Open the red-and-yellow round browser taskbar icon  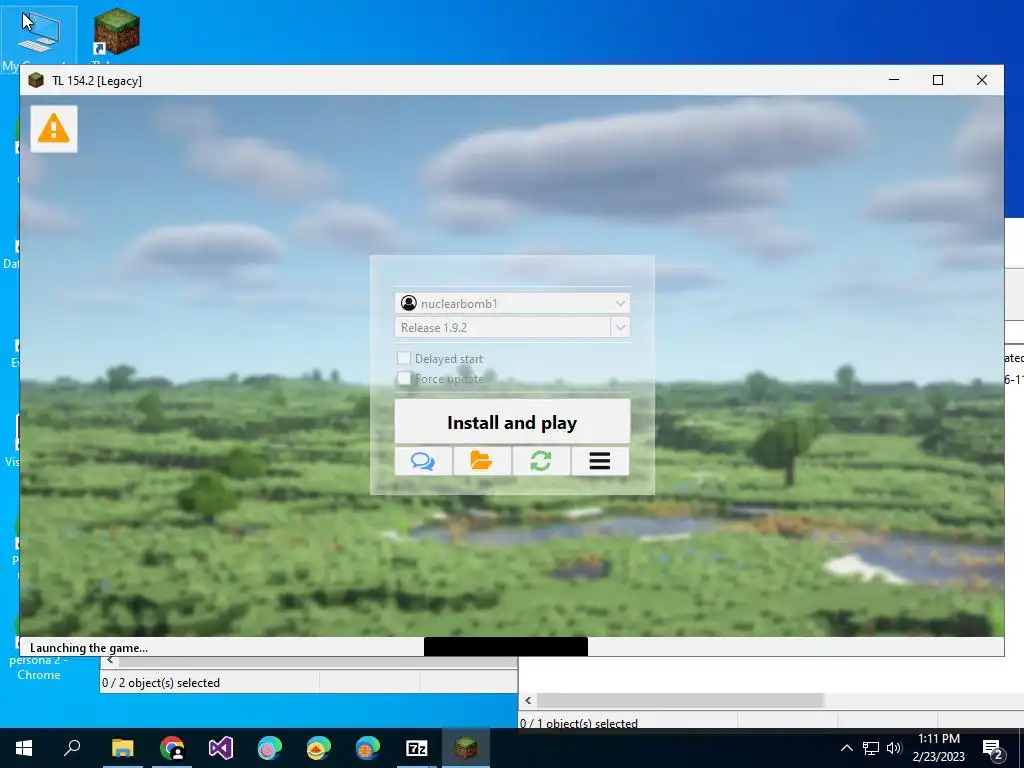click(x=319, y=748)
